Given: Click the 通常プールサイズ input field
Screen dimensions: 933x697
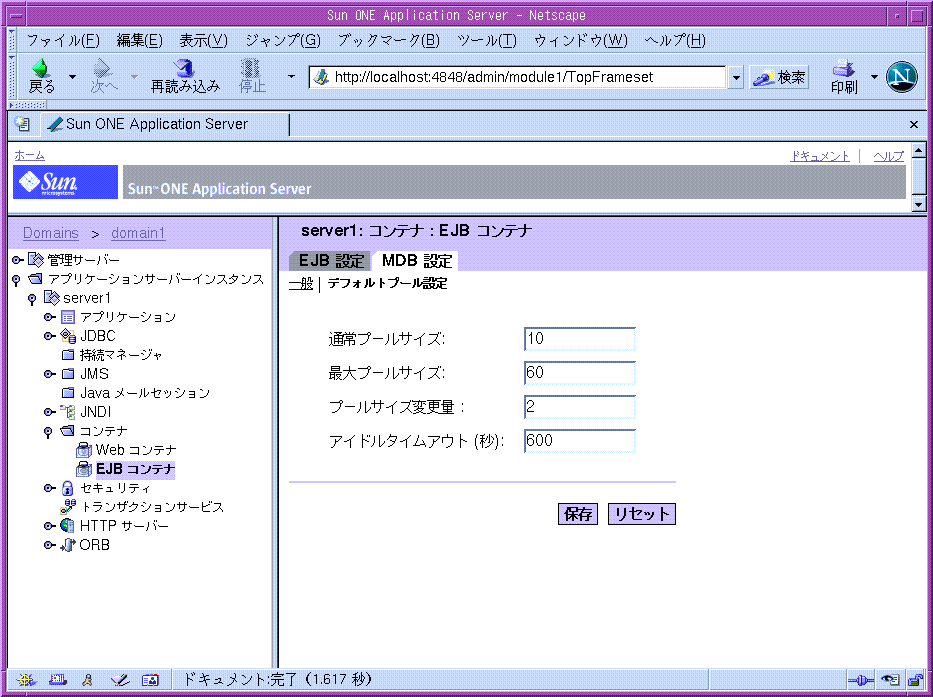Looking at the screenshot, I should point(580,339).
